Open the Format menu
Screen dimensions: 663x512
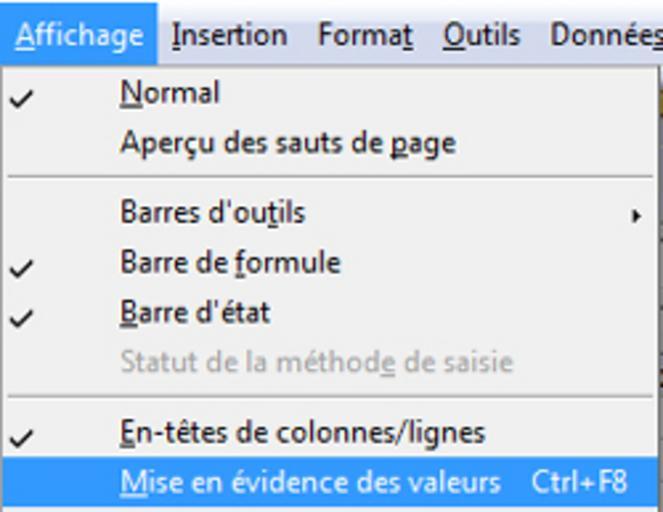click(365, 36)
